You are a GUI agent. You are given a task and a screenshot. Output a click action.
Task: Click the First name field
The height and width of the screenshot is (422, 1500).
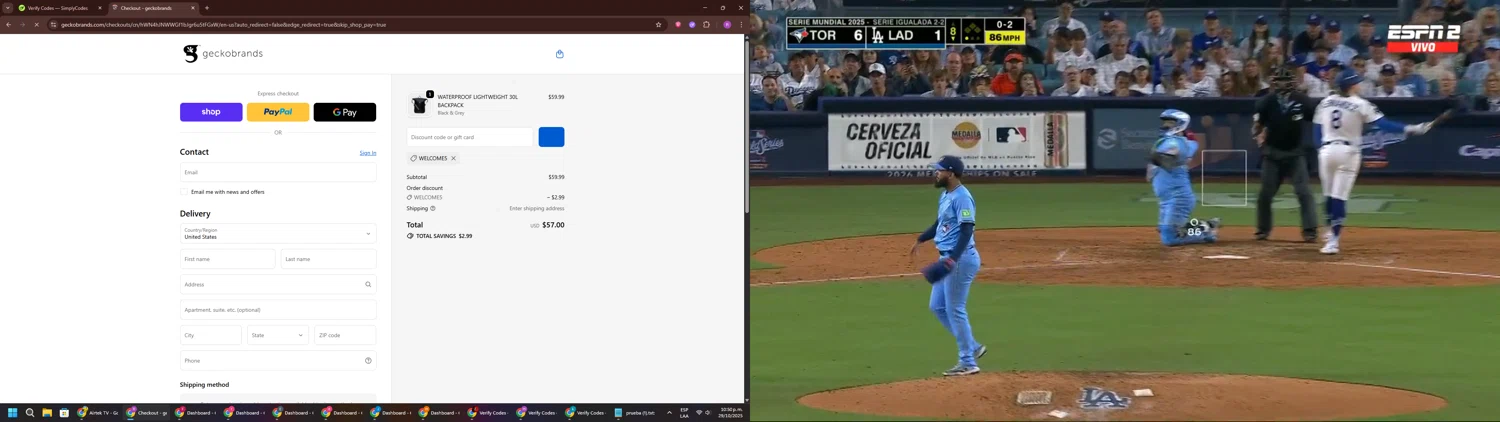click(228, 259)
